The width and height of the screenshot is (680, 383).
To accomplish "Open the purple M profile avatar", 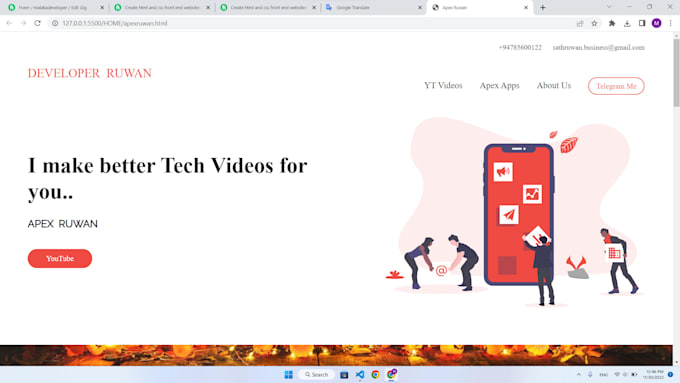I will (x=656, y=23).
